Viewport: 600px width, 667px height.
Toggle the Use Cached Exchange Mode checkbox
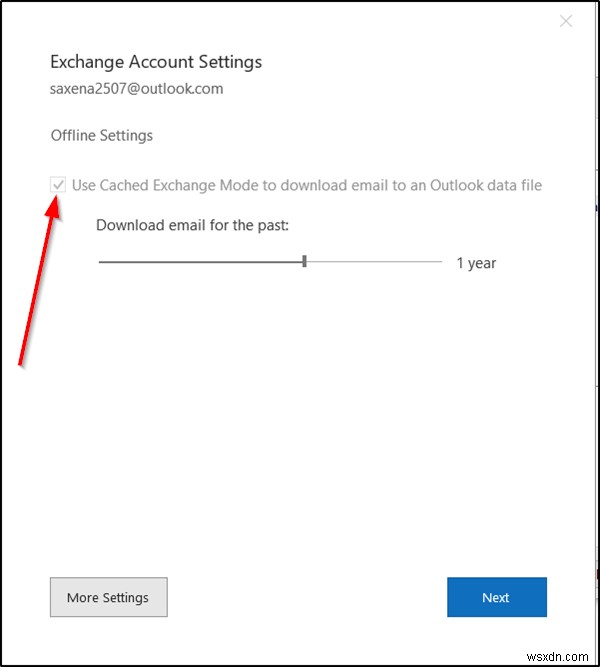(58, 185)
